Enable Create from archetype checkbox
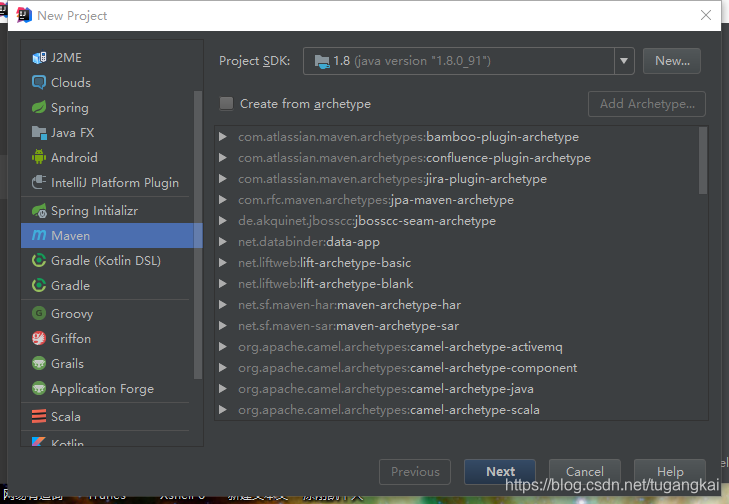The height and width of the screenshot is (504, 729). [226, 103]
